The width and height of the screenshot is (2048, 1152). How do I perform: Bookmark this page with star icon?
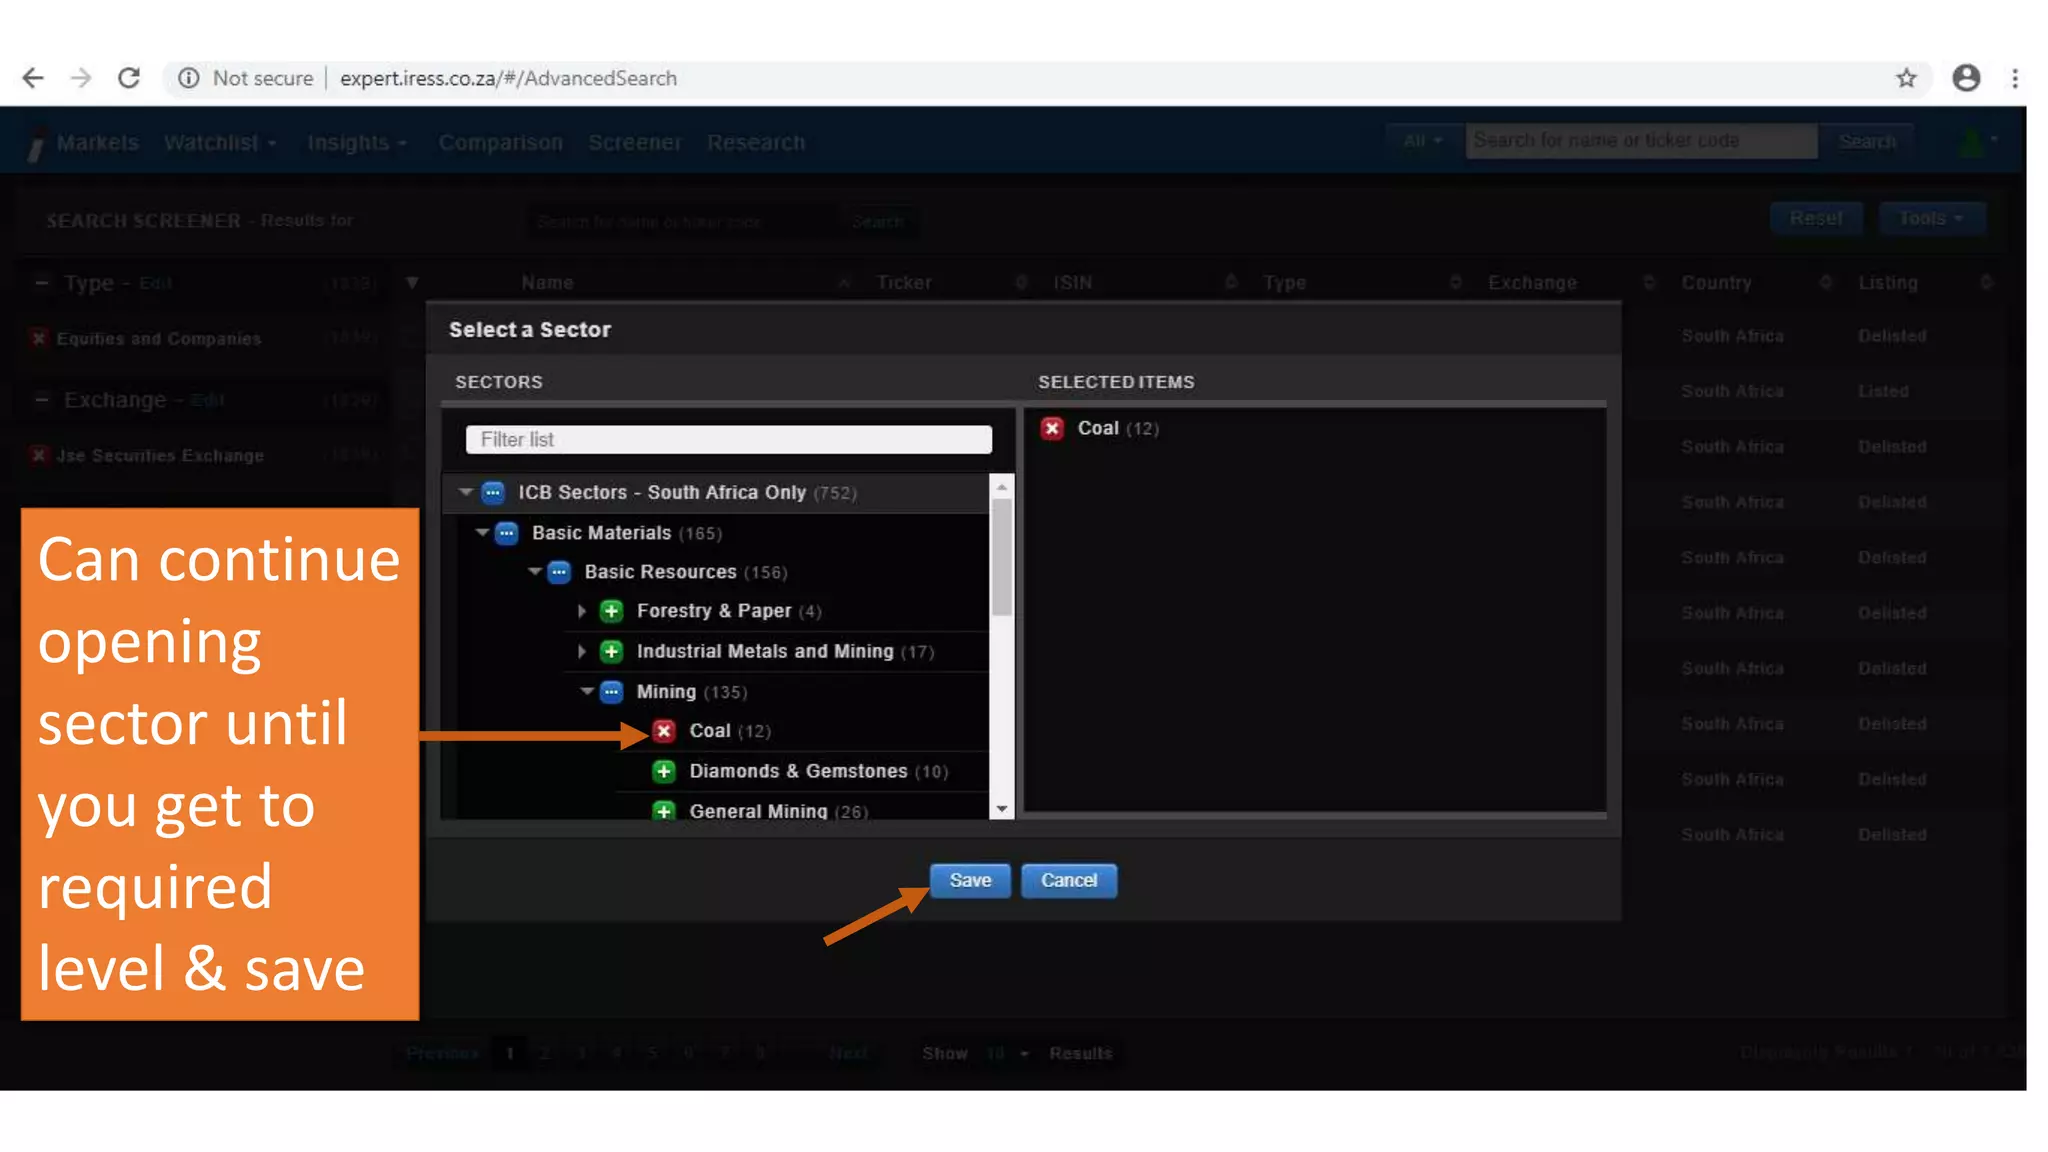(1906, 78)
